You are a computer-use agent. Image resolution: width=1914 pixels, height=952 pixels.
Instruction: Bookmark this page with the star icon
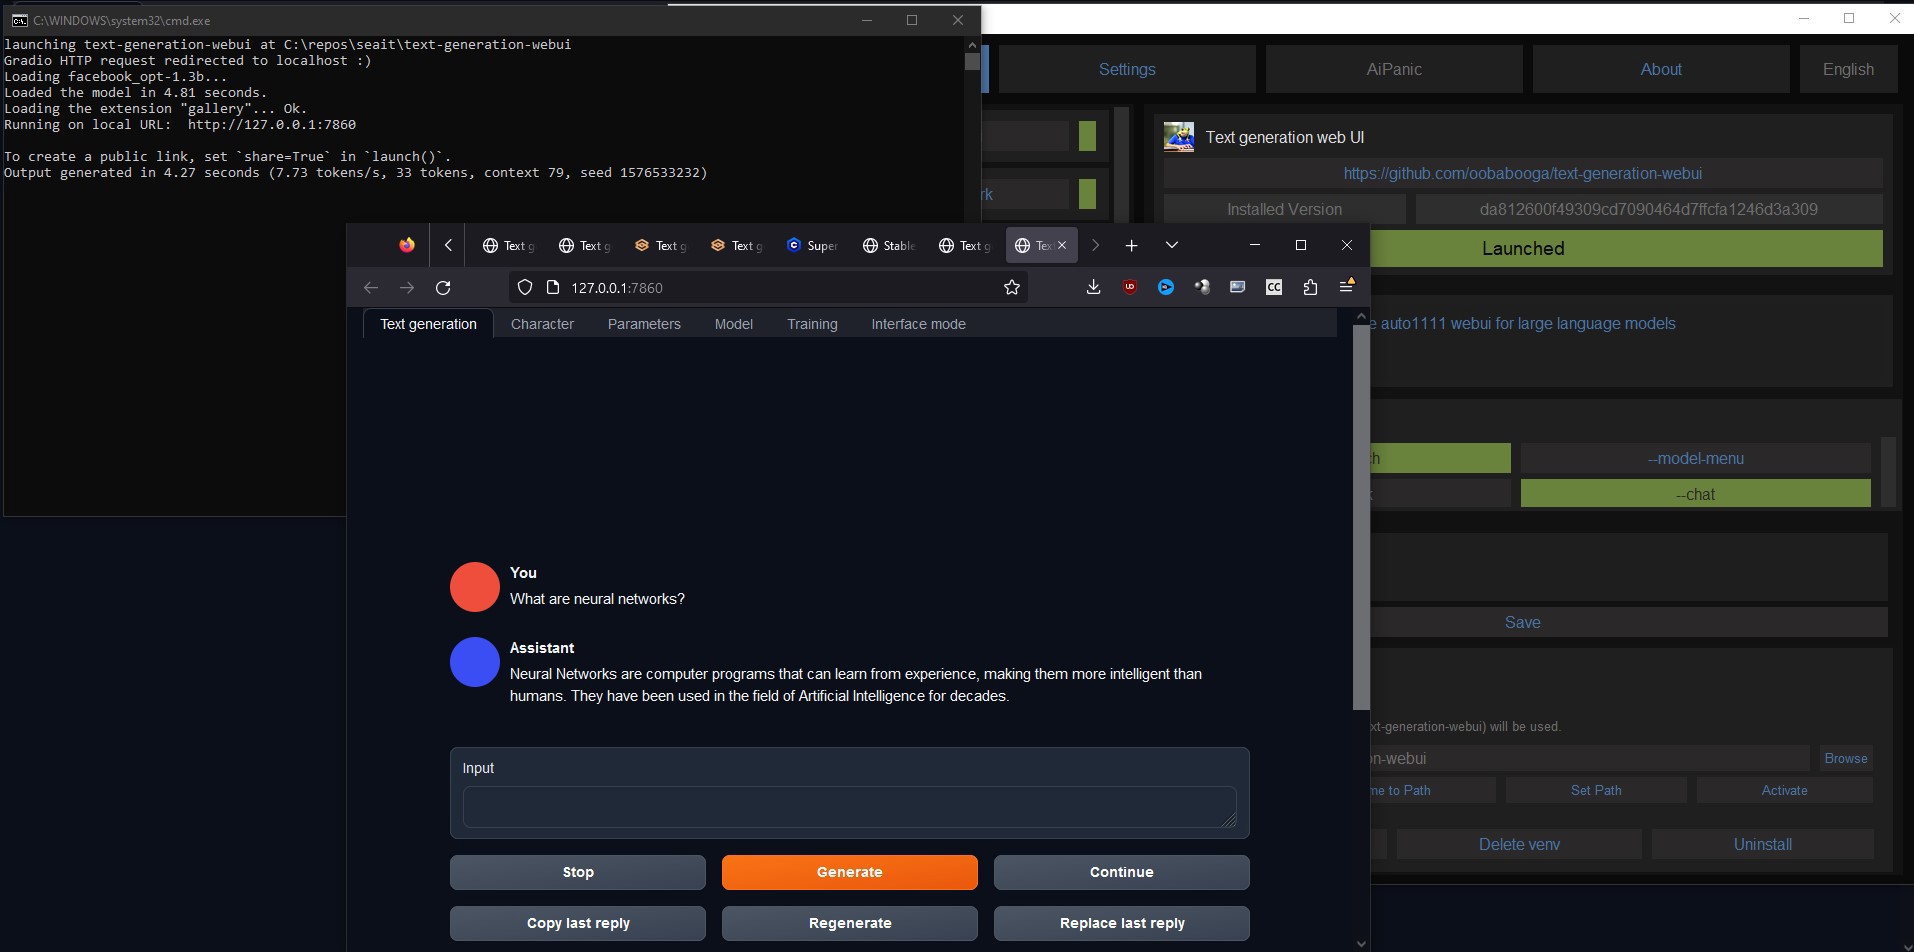pyautogui.click(x=1012, y=288)
